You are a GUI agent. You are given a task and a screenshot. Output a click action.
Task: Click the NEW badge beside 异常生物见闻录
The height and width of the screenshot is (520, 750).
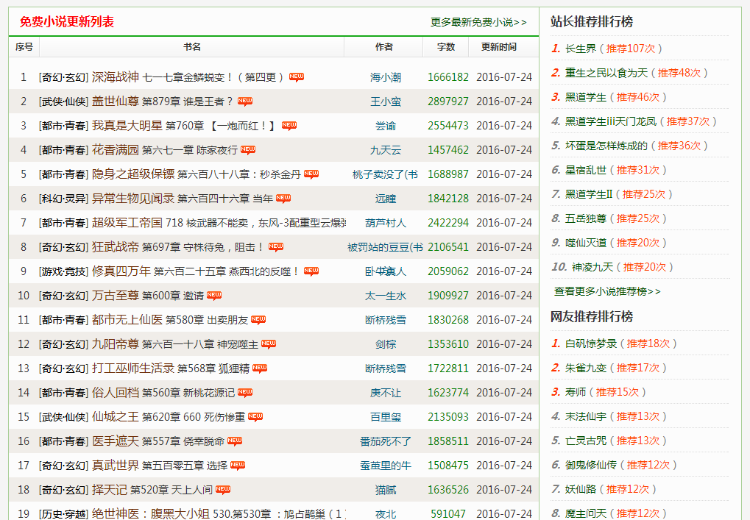point(284,199)
